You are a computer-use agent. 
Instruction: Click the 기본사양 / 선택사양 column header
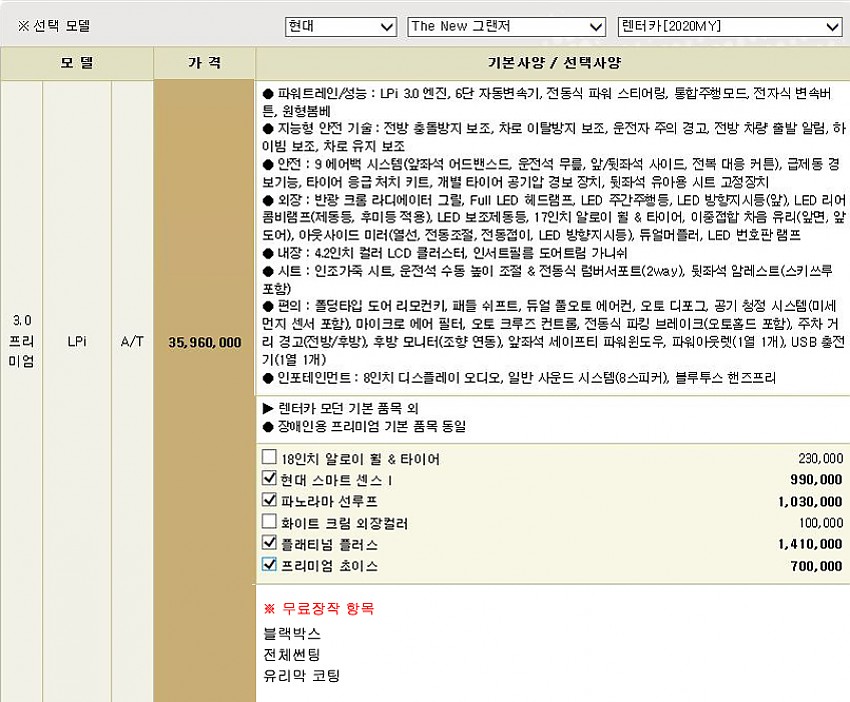[552, 63]
